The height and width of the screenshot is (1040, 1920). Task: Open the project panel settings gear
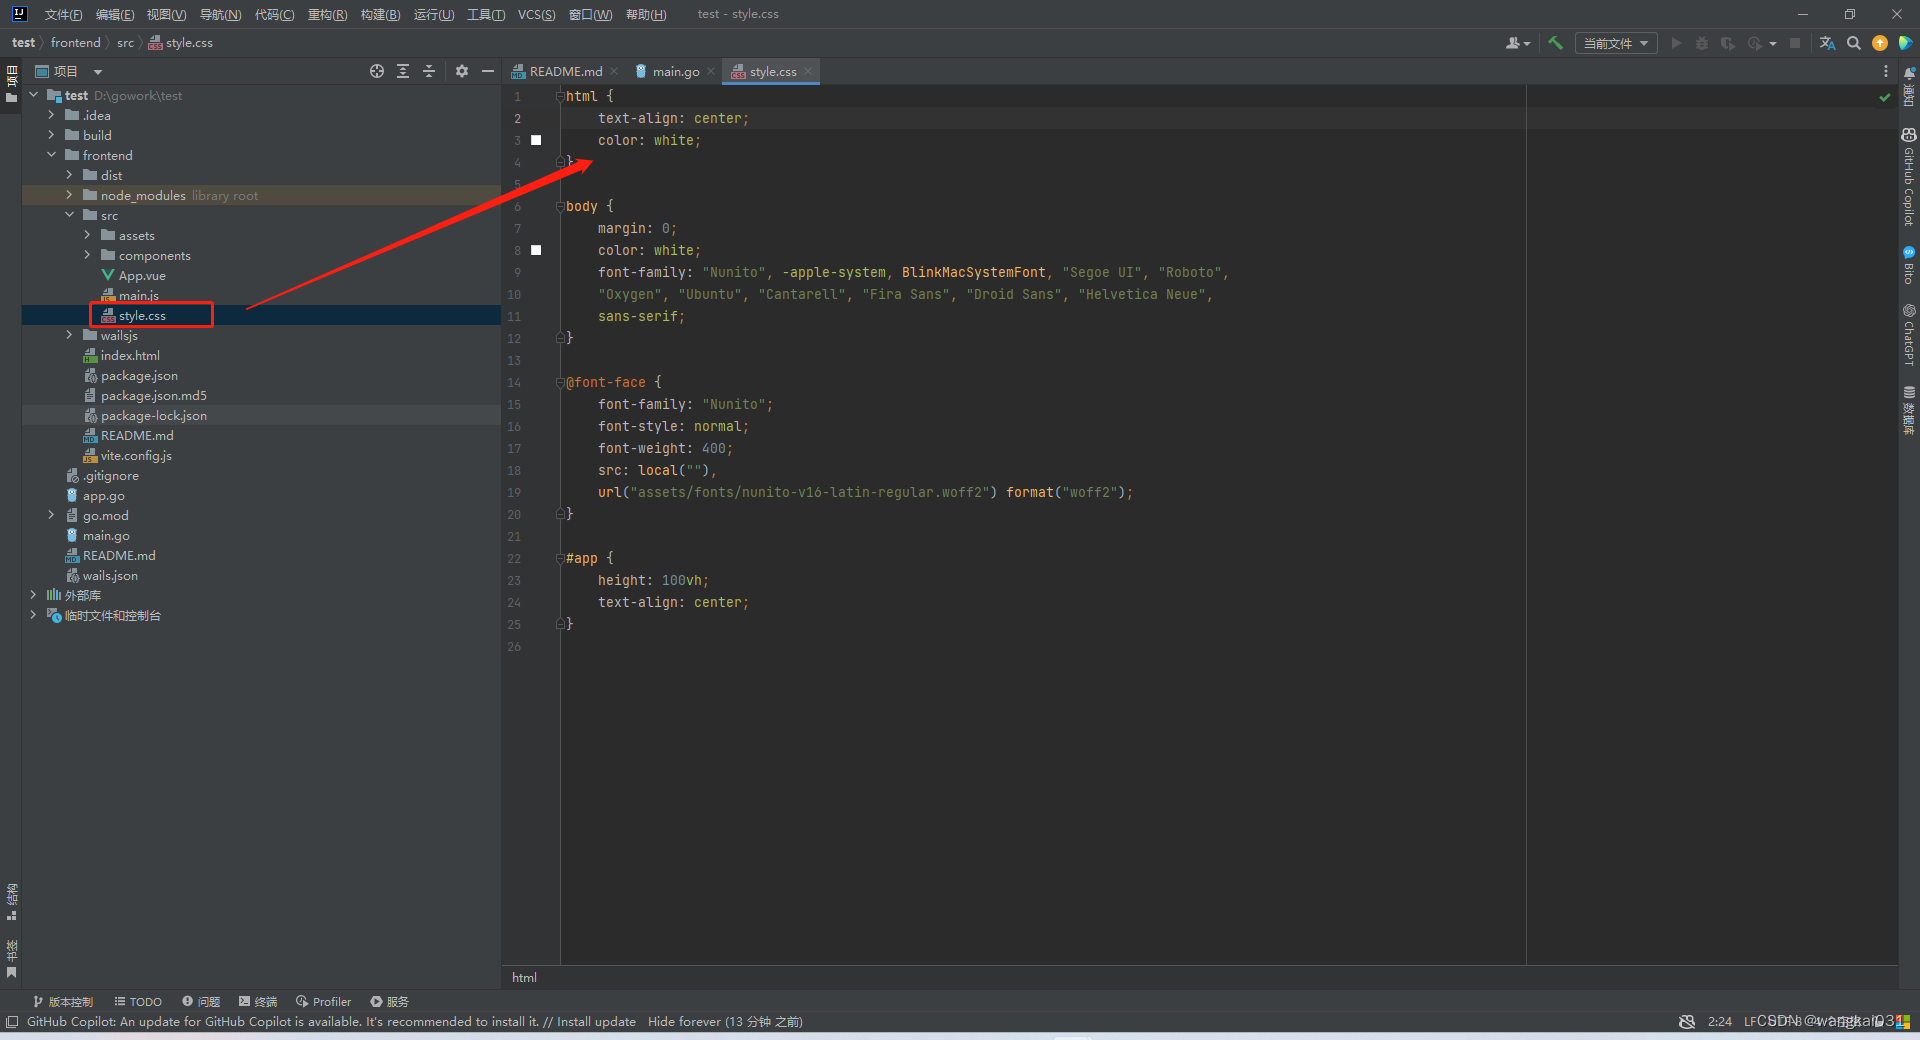[x=462, y=71]
